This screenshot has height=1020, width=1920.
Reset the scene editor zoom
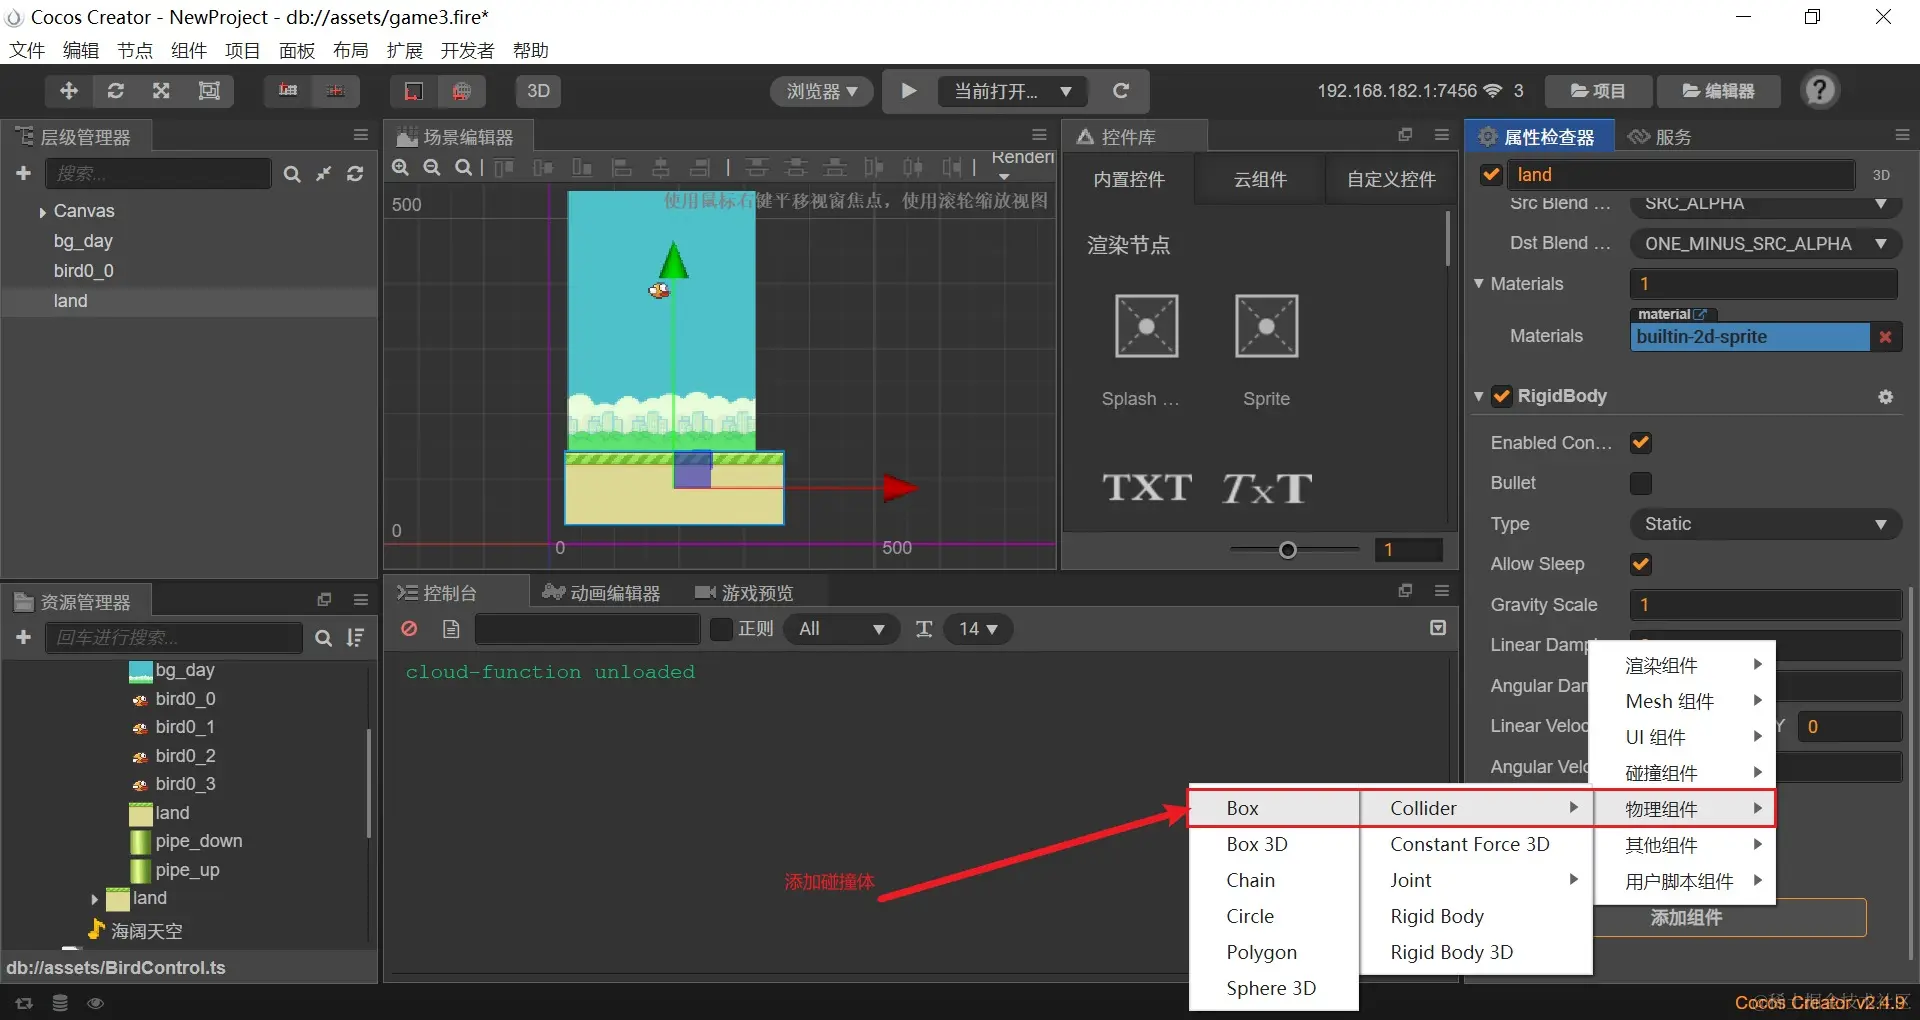pos(463,167)
